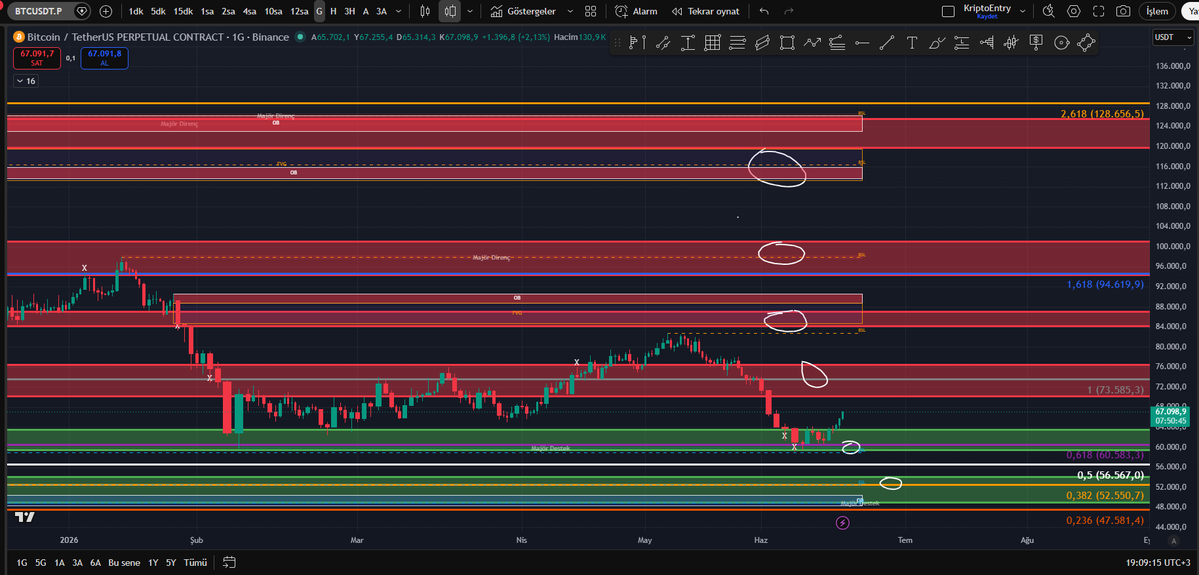Take a snapshot with camera icon
This screenshot has width=1199, height=575.
pos(1123,11)
